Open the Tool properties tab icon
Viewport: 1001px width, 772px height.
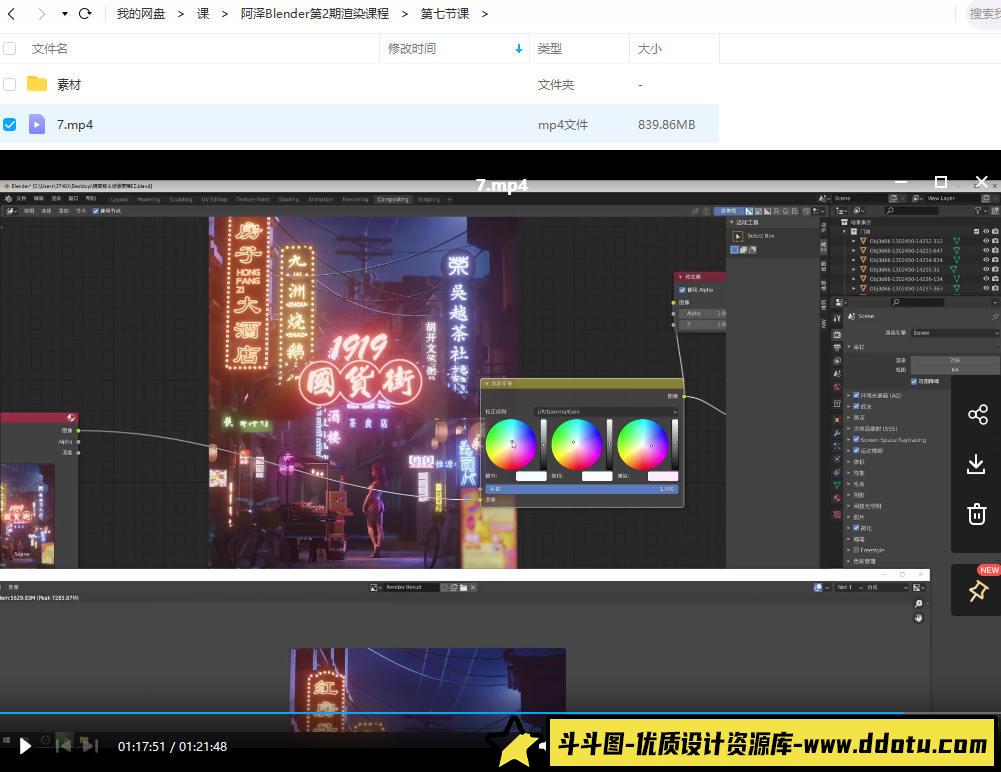click(837, 318)
